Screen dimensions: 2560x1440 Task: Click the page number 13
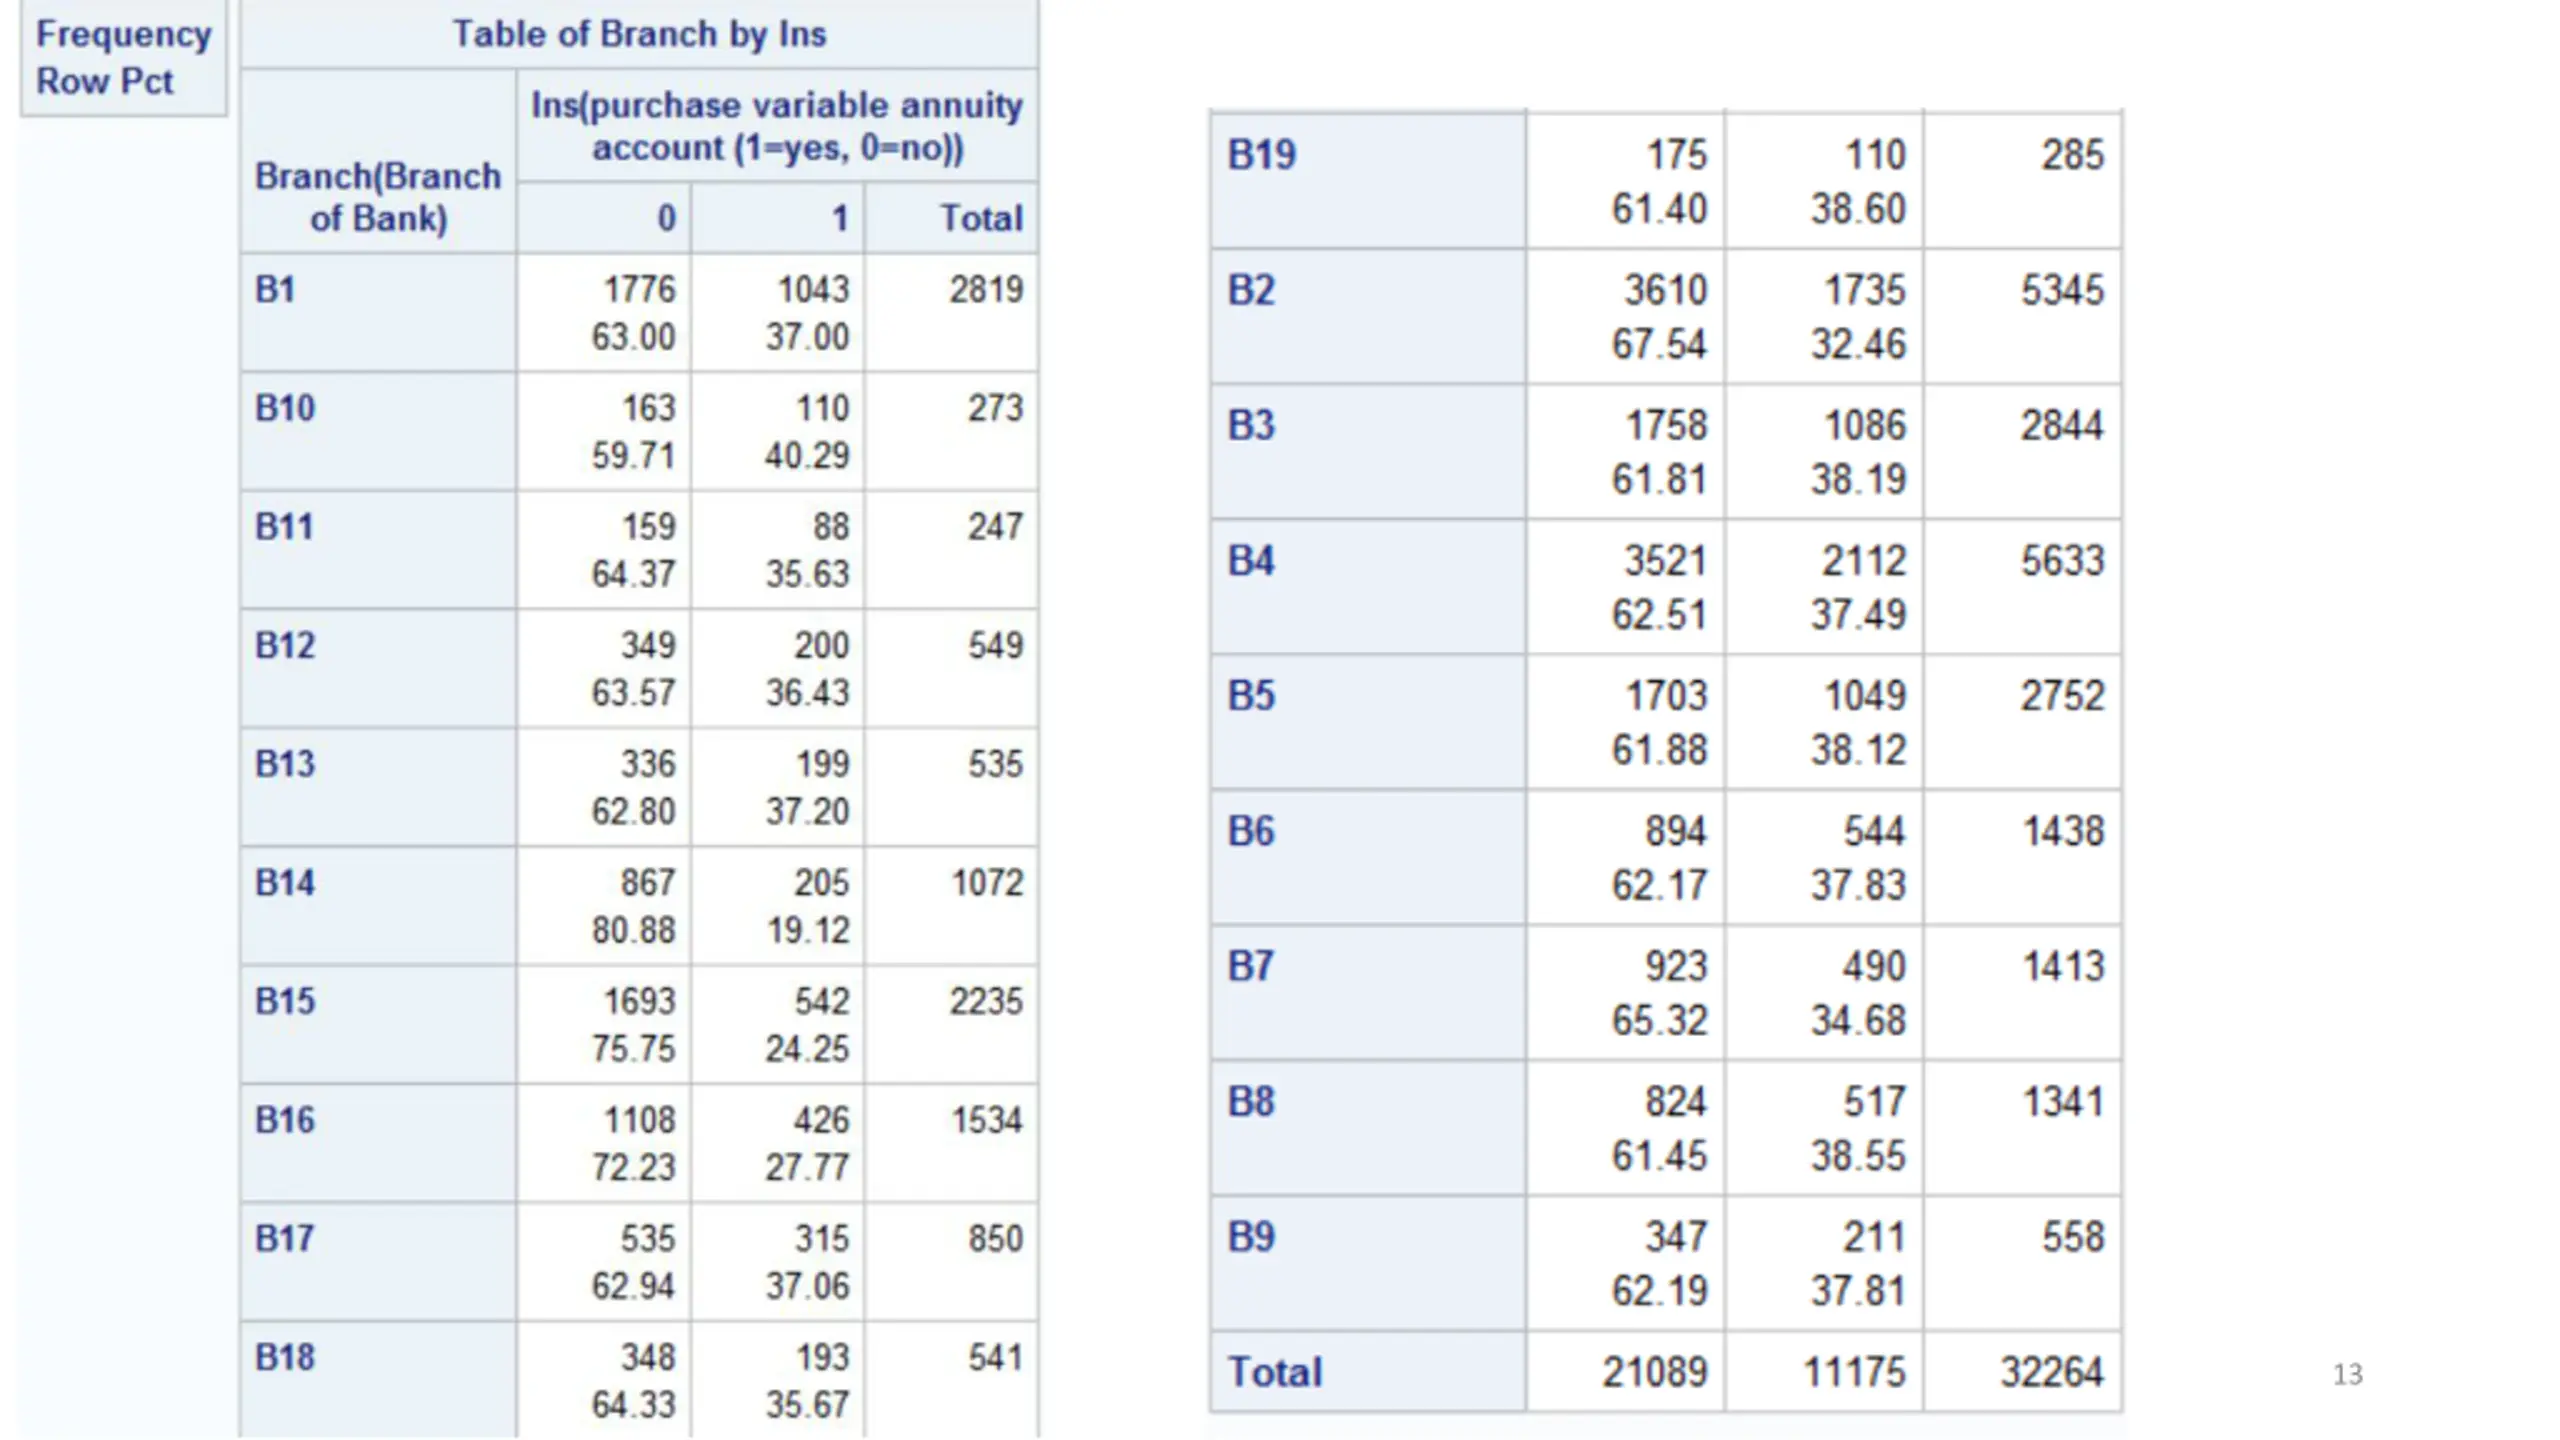(x=2347, y=1375)
